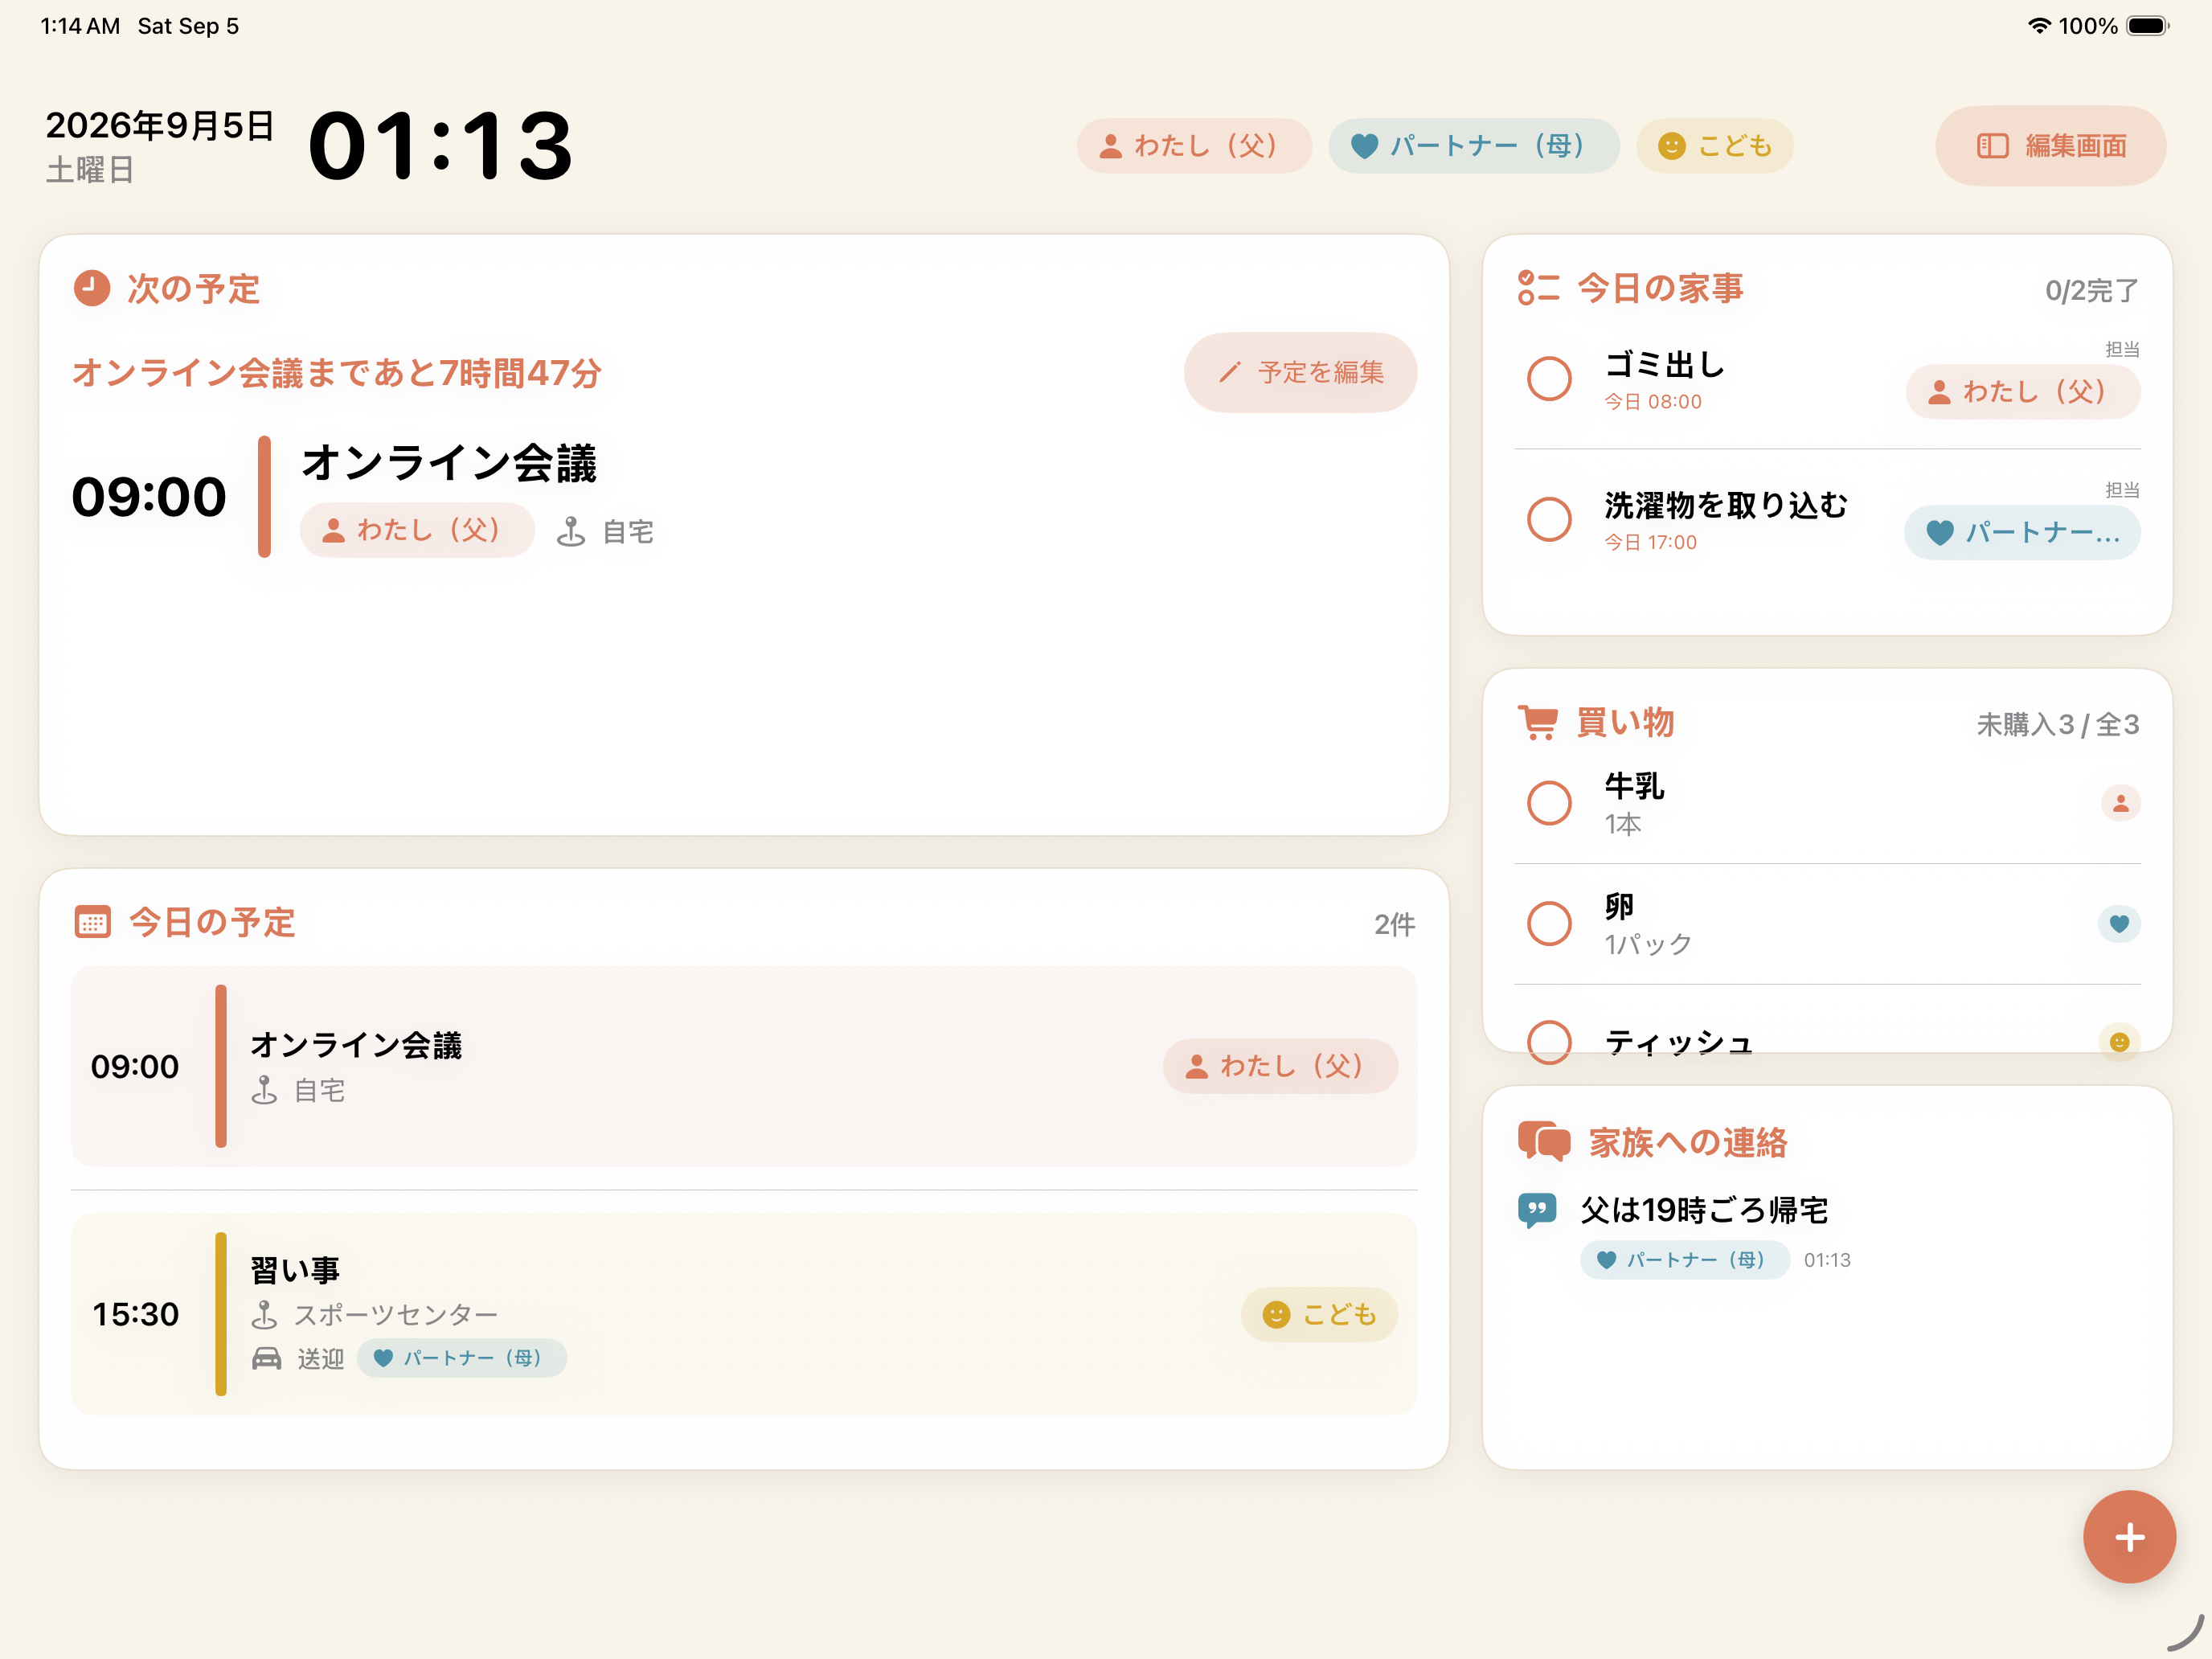
Task: Click the shopping cart icon beside 買い物
Action: (x=1538, y=722)
